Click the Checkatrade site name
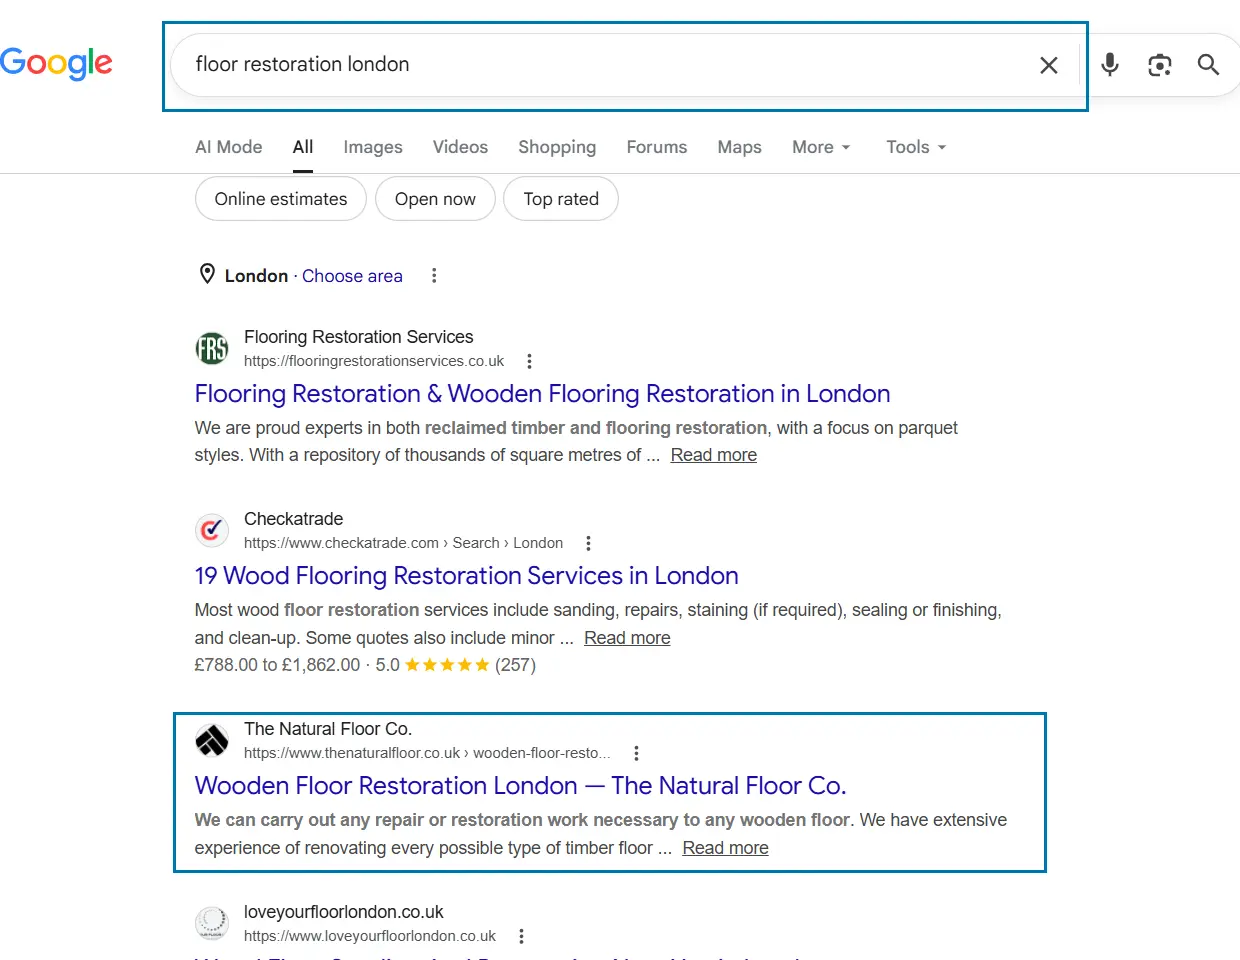The height and width of the screenshot is (960, 1240). click(x=294, y=519)
